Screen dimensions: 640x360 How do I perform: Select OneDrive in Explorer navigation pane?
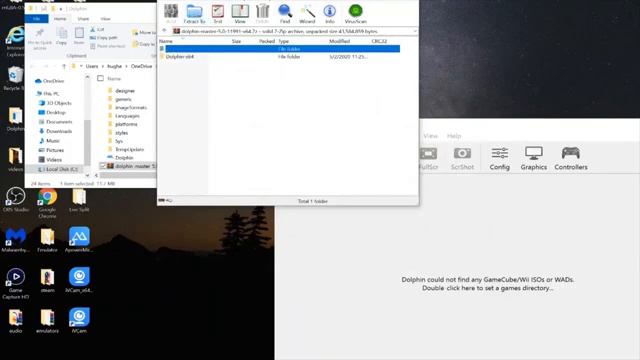point(50,81)
